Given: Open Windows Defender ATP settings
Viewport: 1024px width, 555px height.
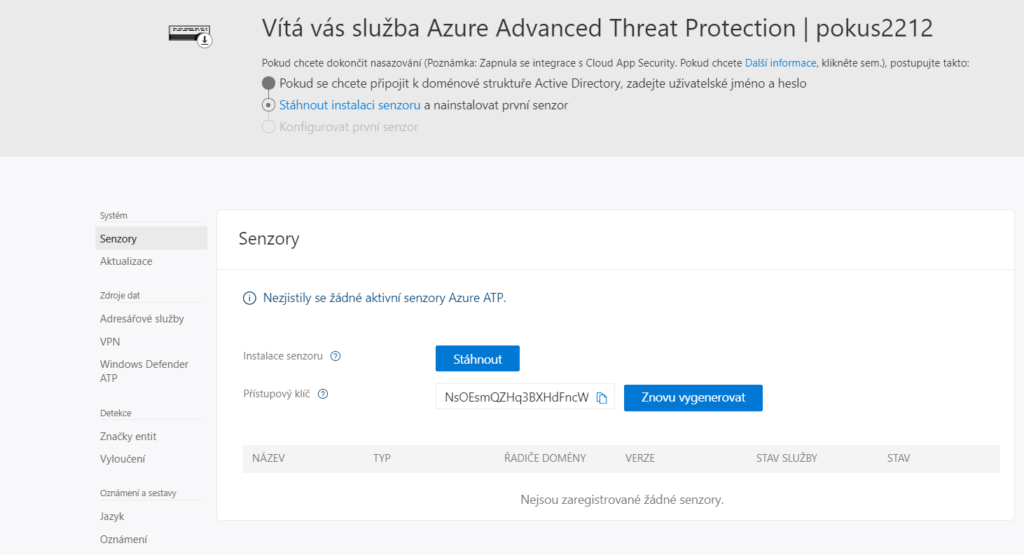Looking at the screenshot, I should 144,371.
